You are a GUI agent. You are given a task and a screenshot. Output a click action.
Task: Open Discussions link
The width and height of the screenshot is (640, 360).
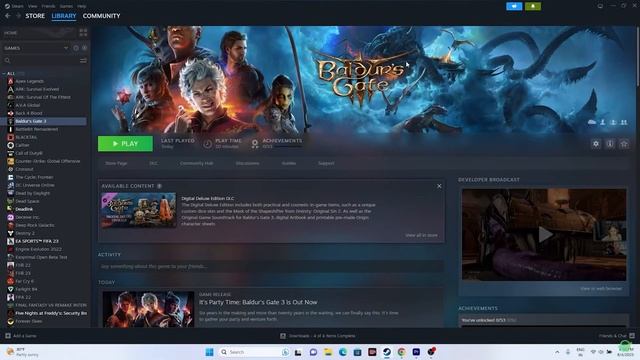pos(247,163)
